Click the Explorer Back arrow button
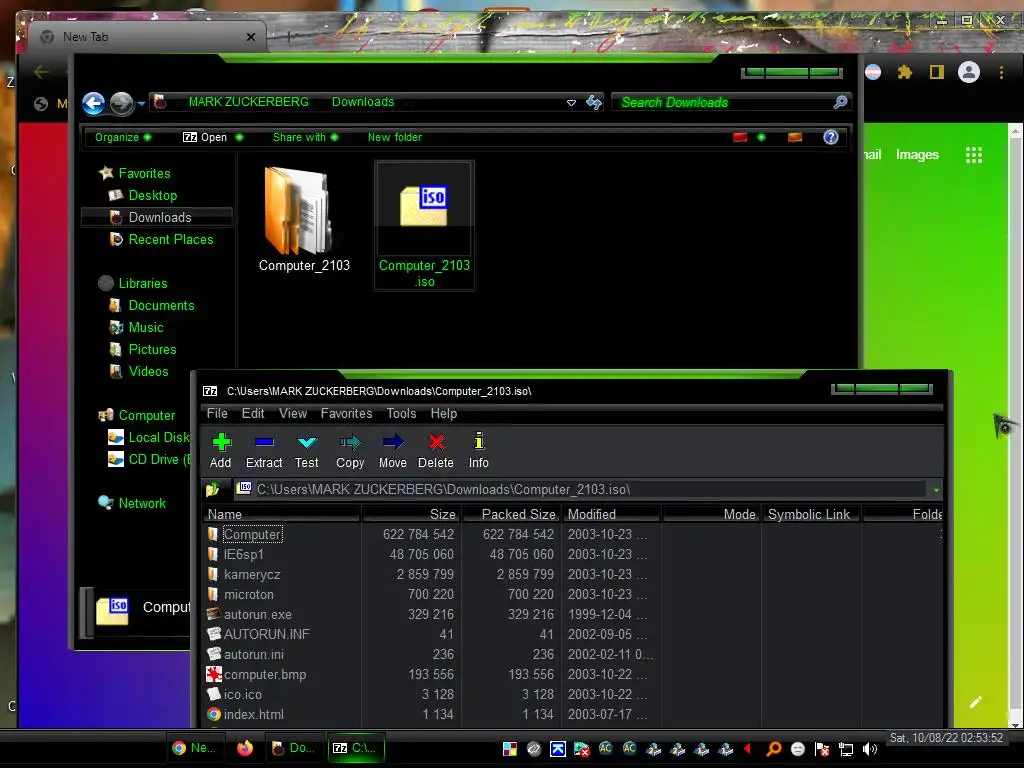This screenshot has width=1024, height=768. coord(93,103)
